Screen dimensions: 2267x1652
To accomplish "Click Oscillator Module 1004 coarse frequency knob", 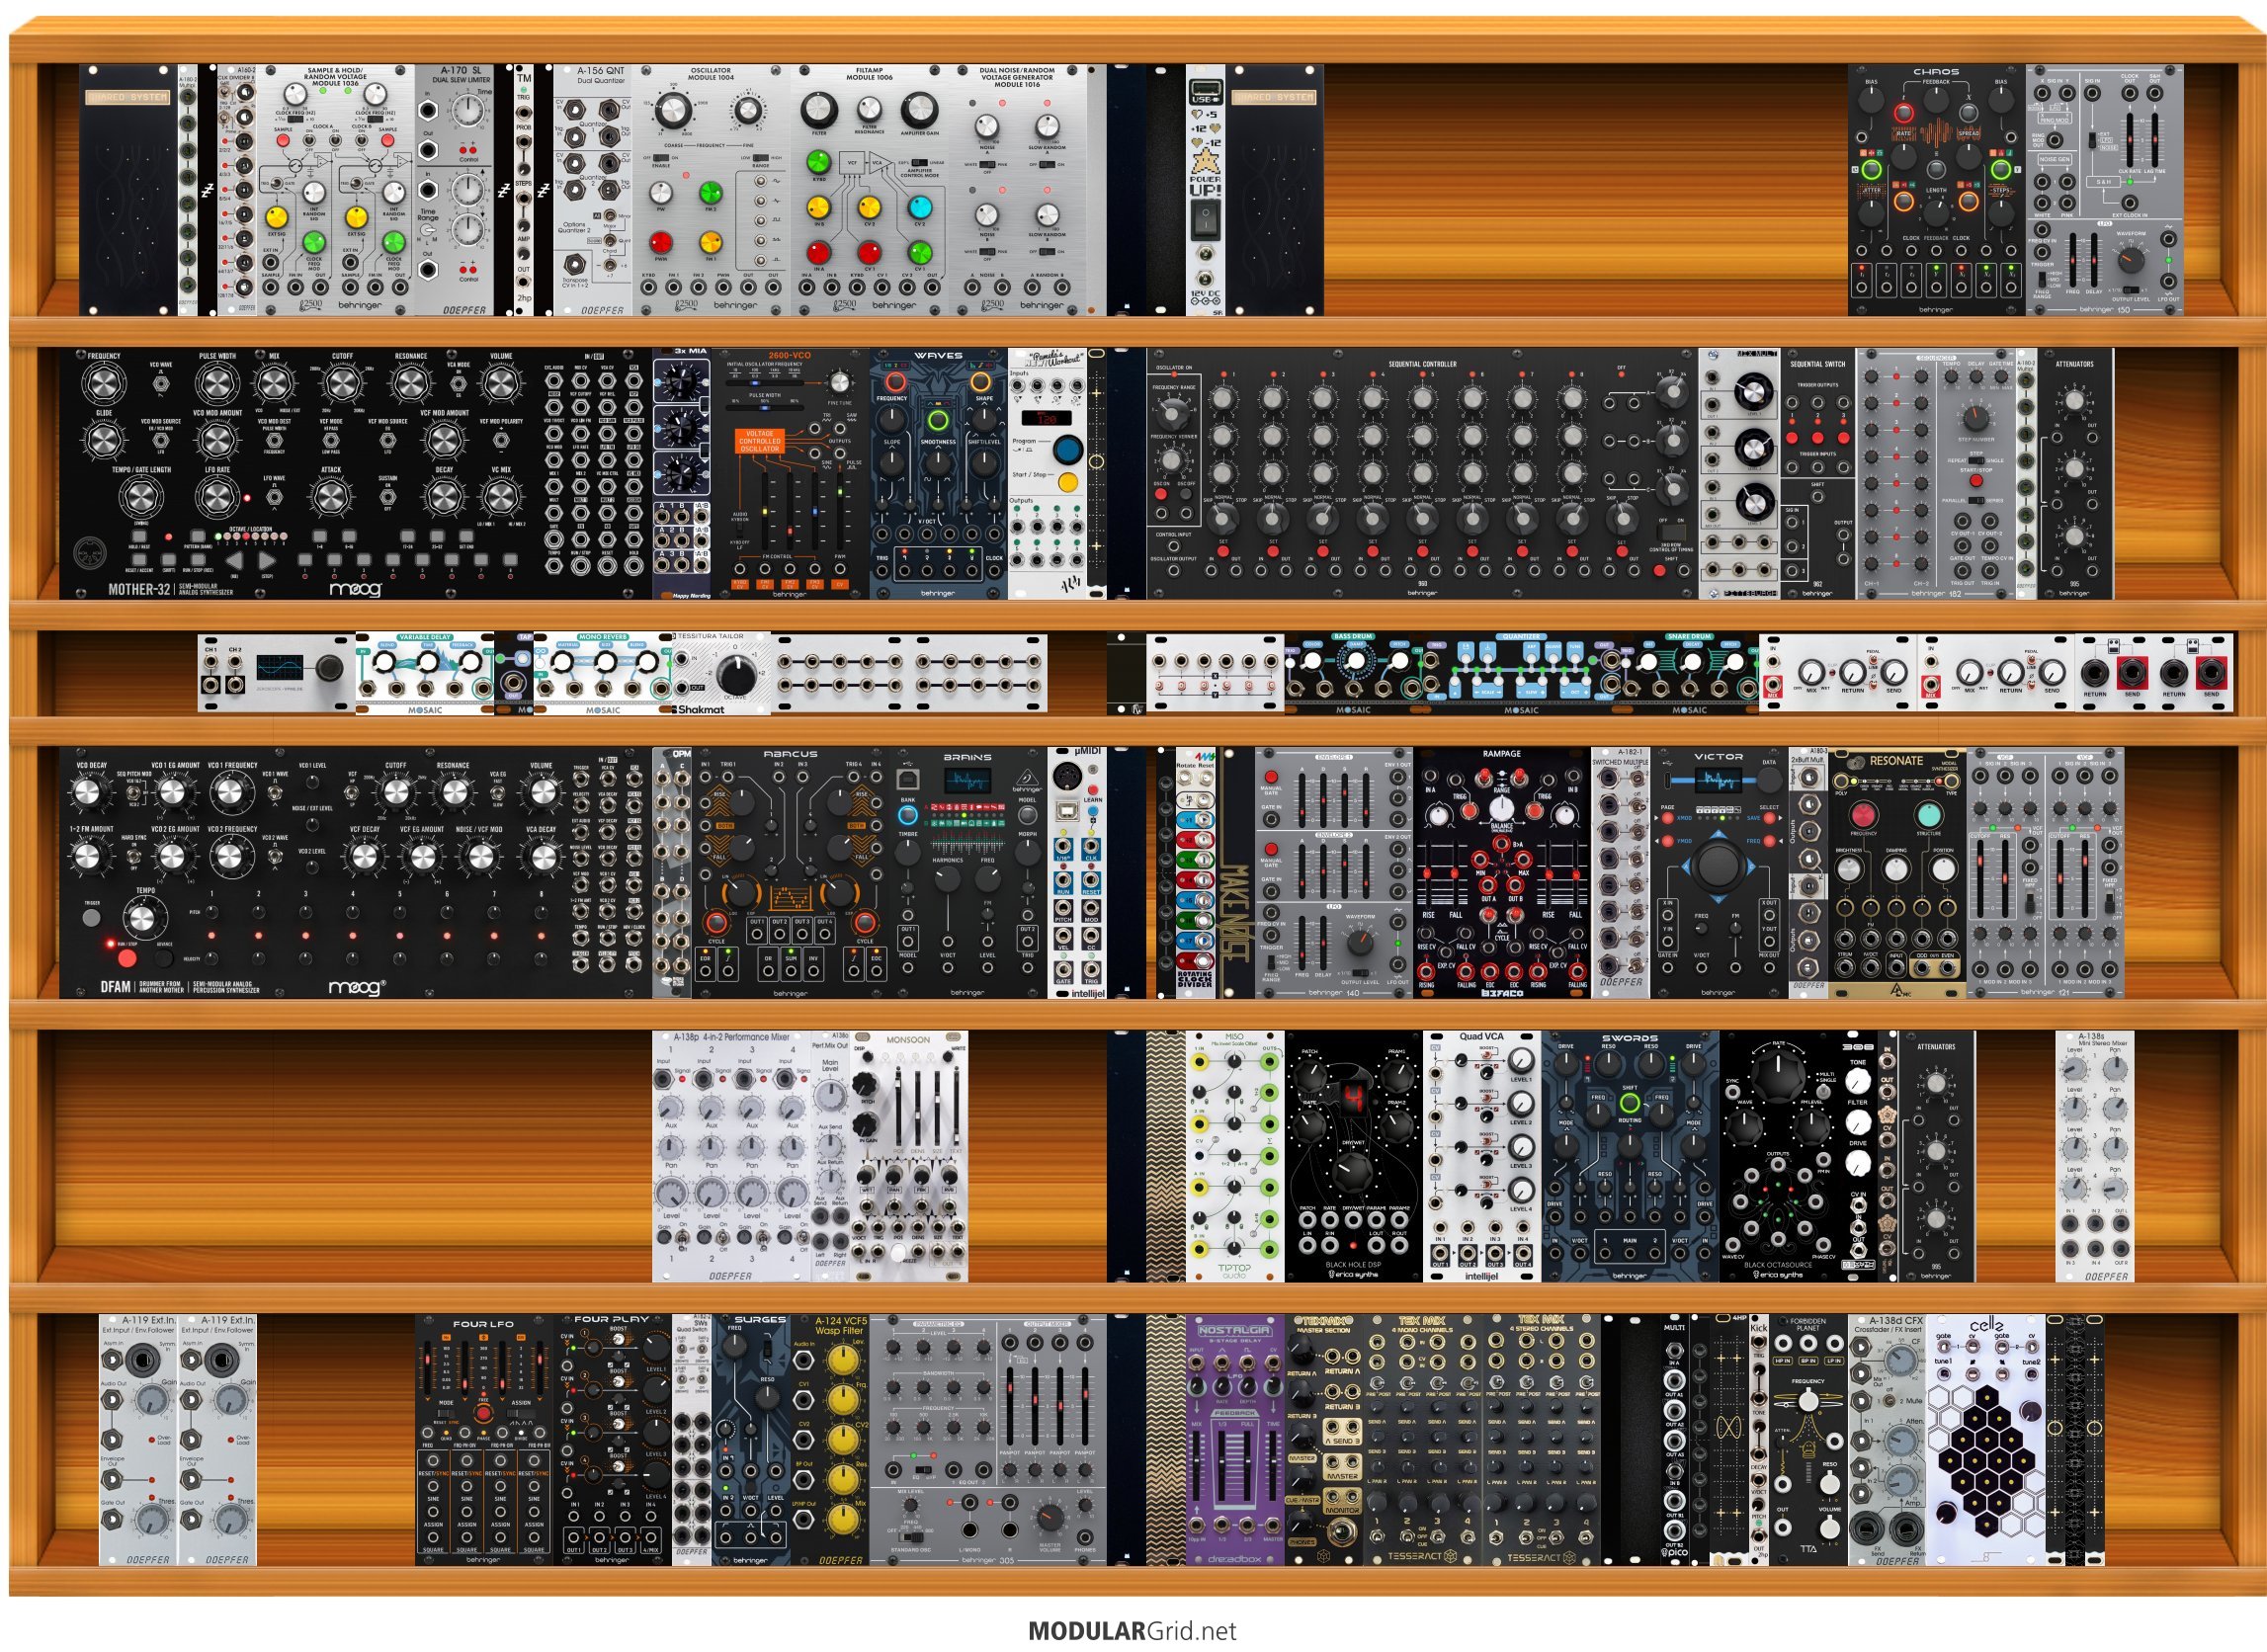I will 674,109.
